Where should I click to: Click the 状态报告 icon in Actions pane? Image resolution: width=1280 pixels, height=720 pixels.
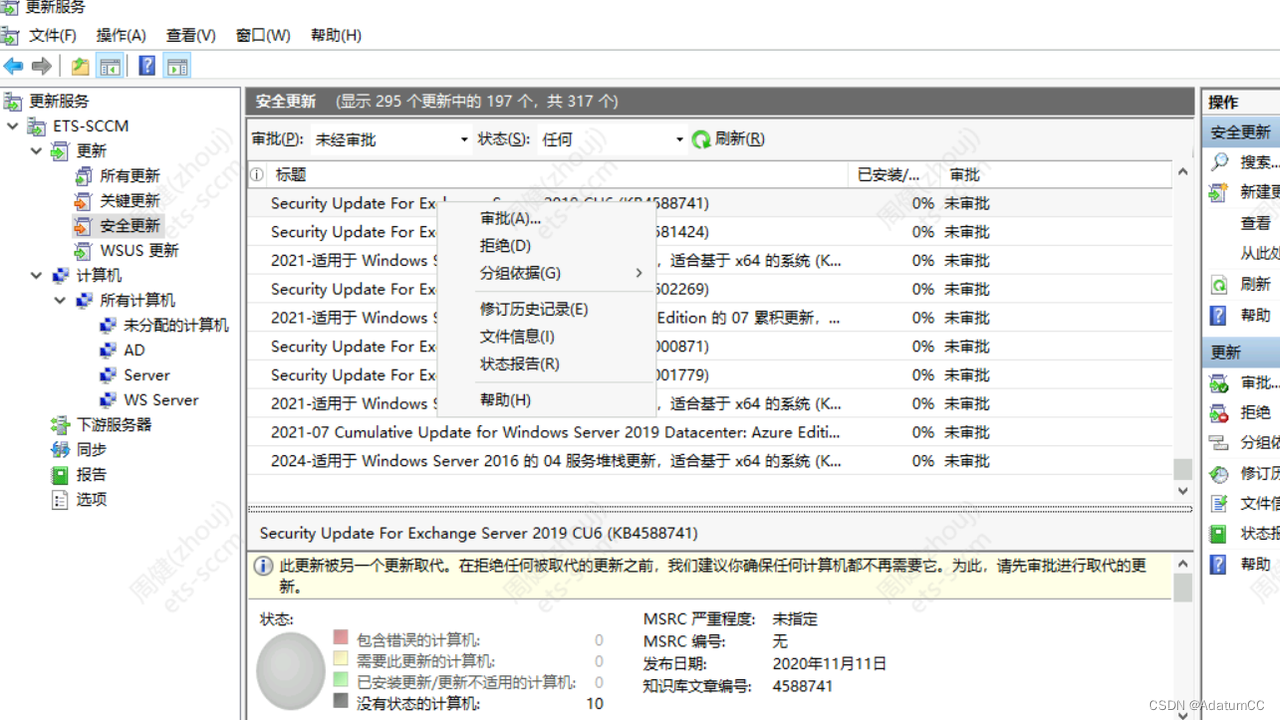click(1218, 533)
